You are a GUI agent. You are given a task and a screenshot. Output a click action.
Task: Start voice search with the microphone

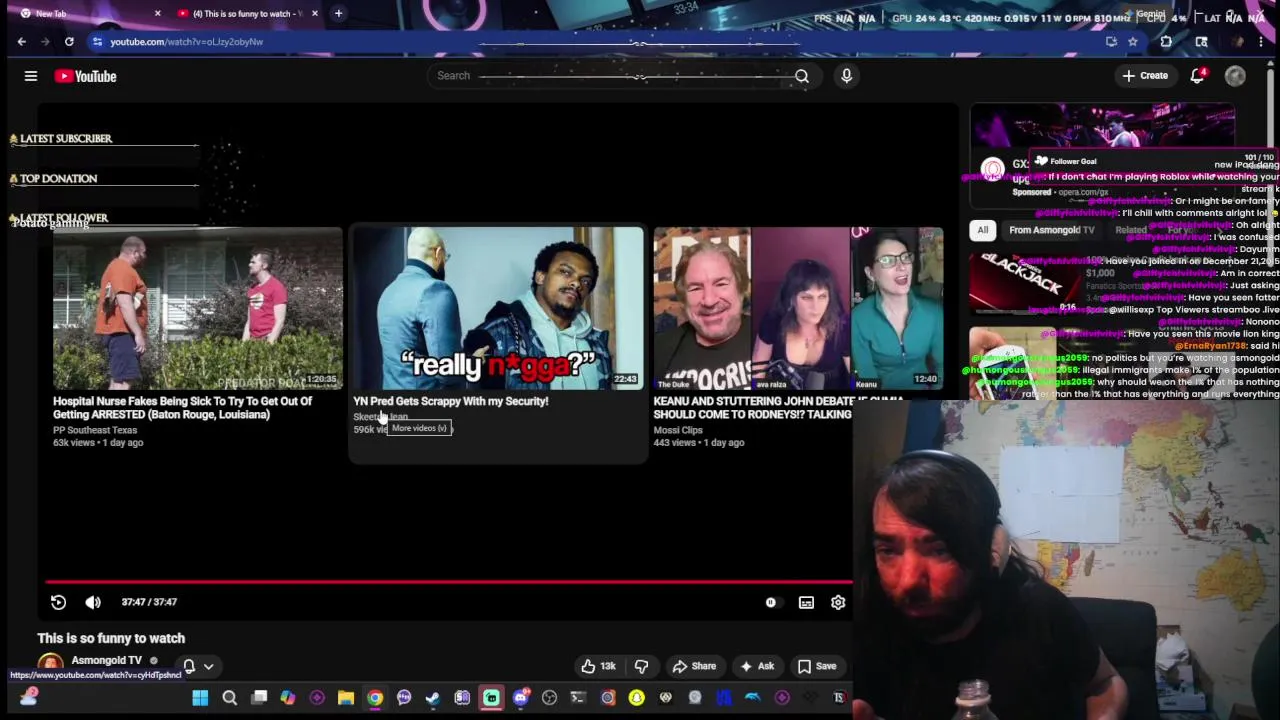[x=847, y=76]
